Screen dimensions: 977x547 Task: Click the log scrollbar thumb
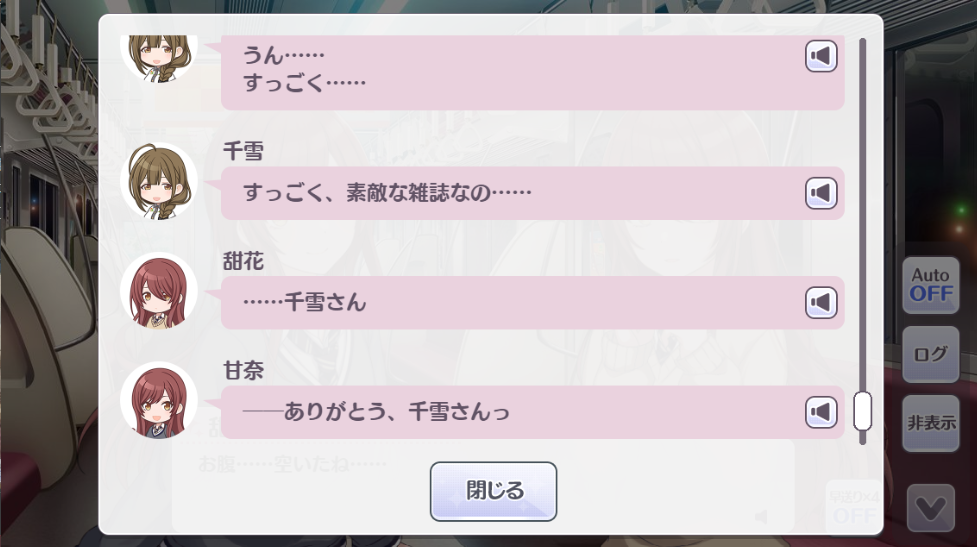[x=862, y=410]
